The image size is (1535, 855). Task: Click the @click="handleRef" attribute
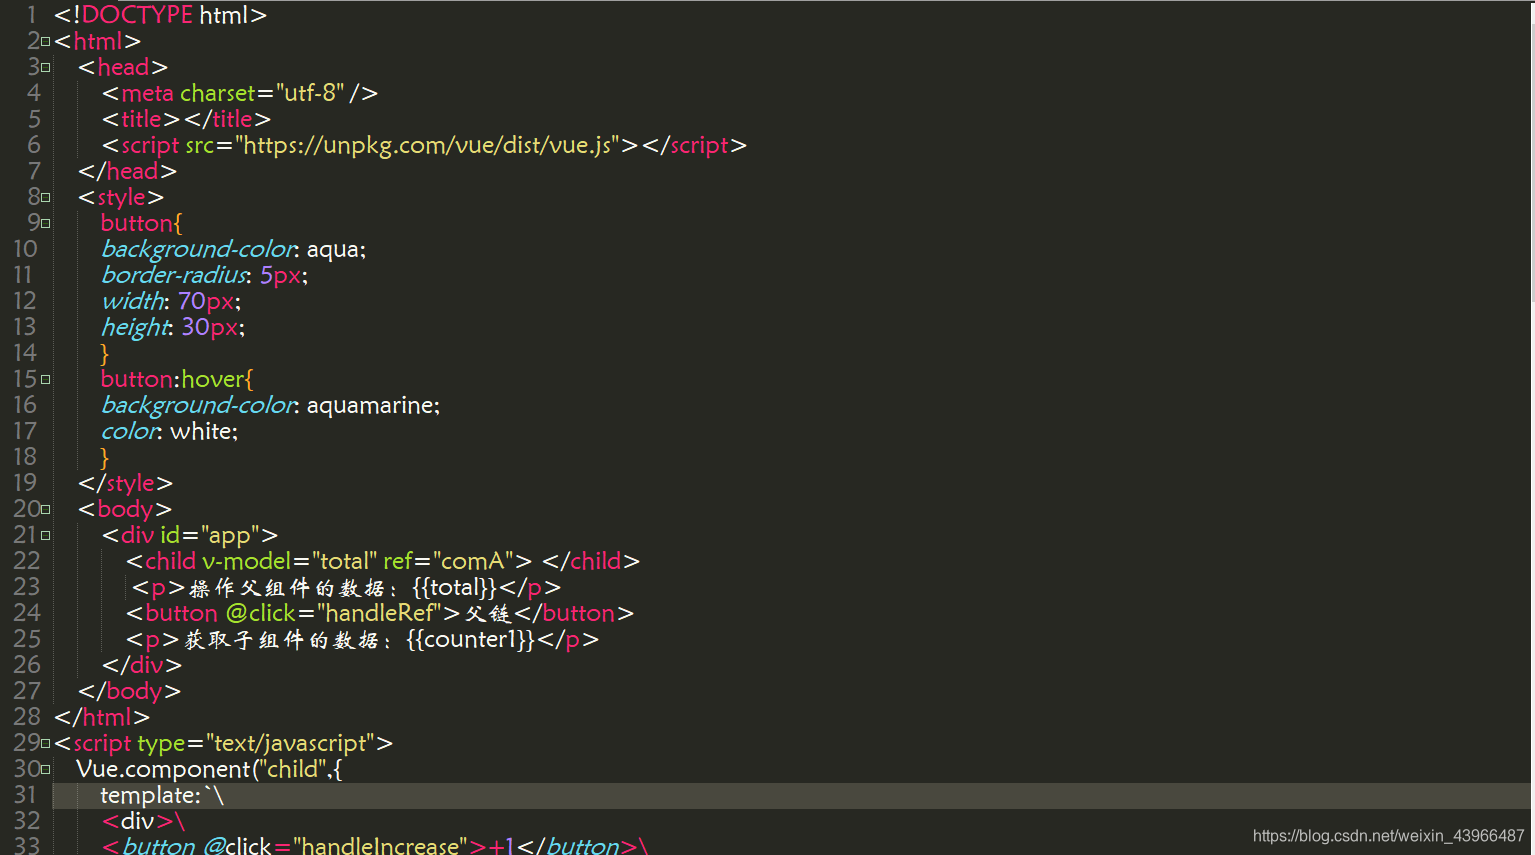coord(334,613)
